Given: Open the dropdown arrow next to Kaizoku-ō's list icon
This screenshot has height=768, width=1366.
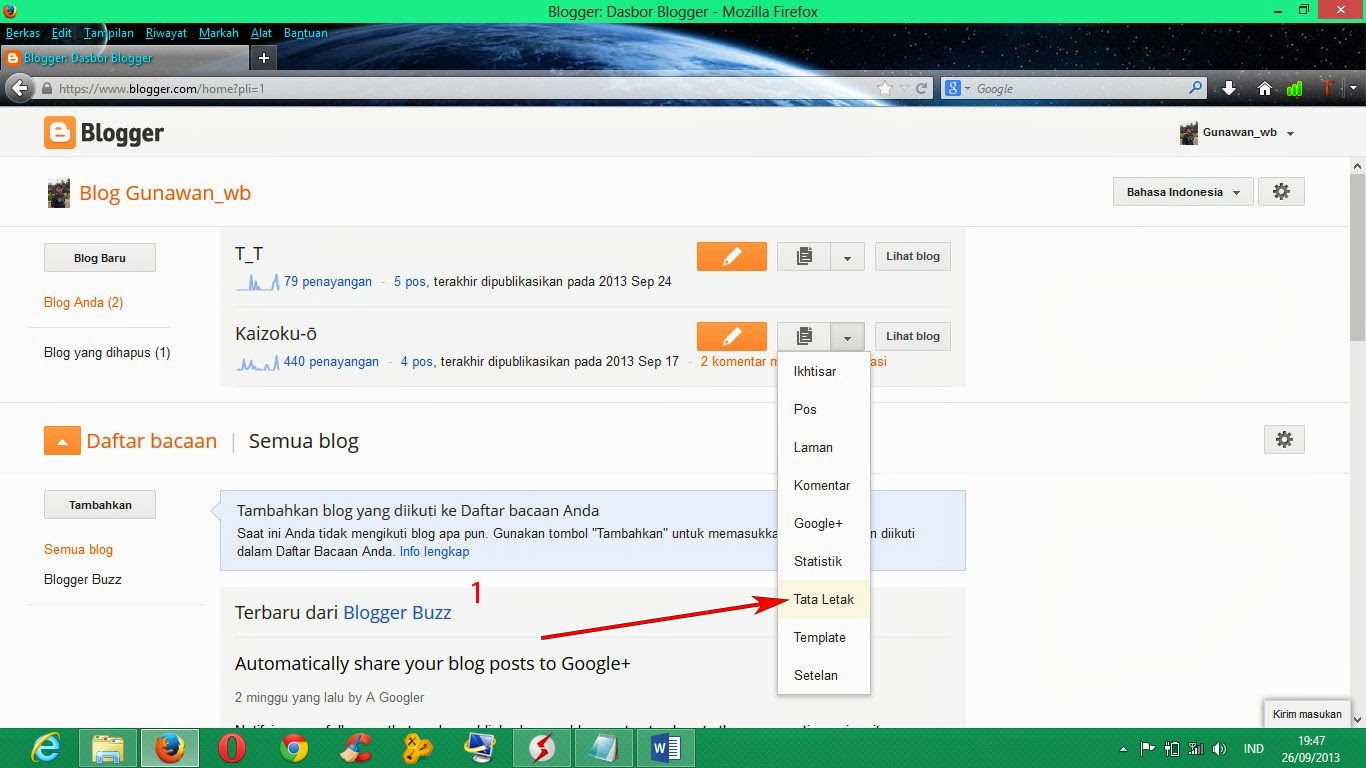Looking at the screenshot, I should pyautogui.click(x=848, y=336).
